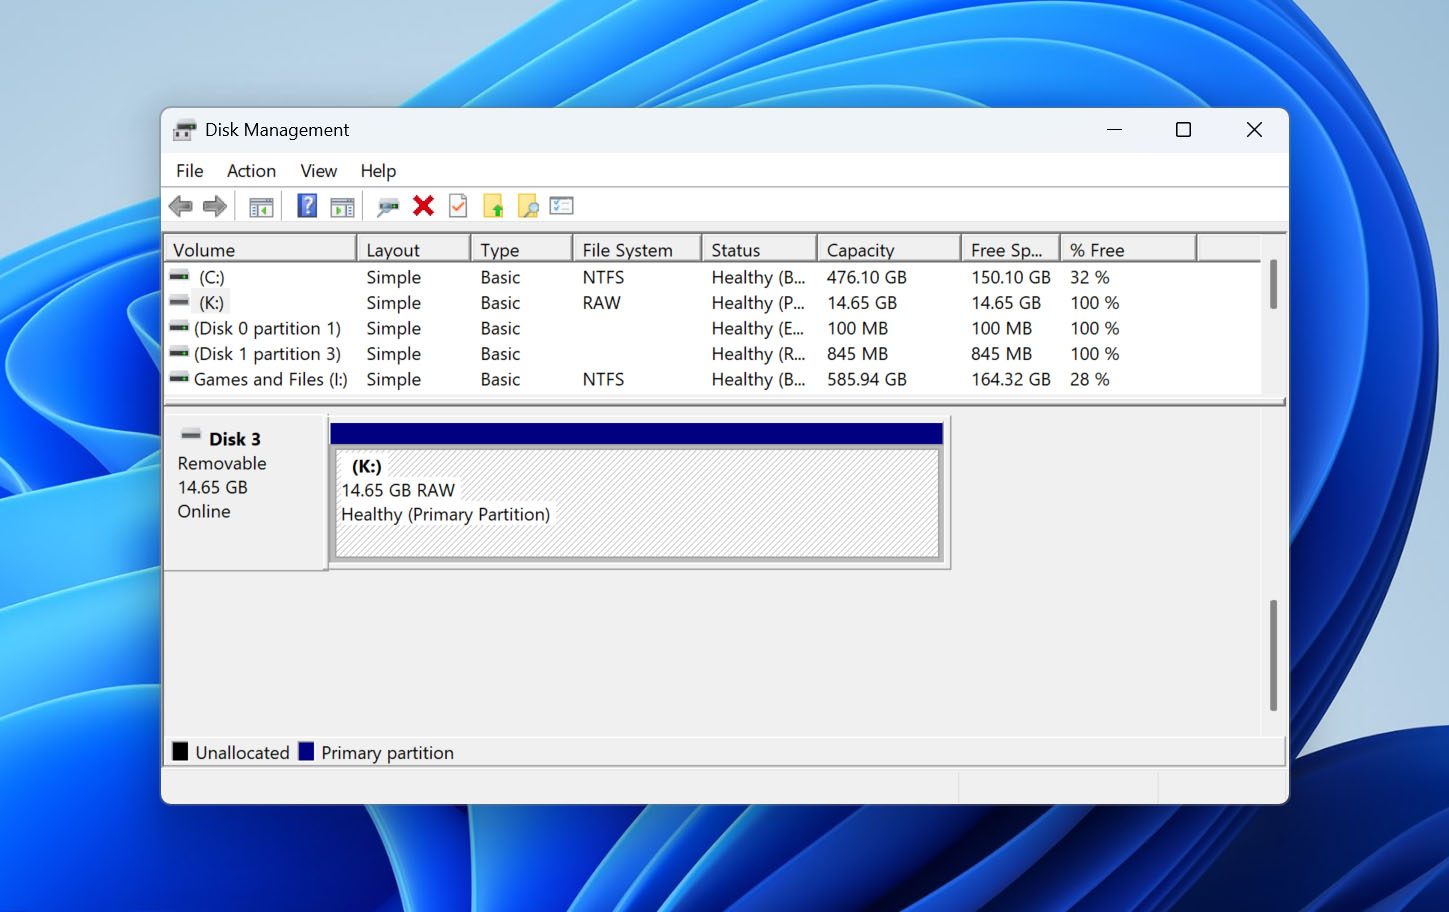Click the Properties checkmark page icon

pyautogui.click(x=458, y=206)
